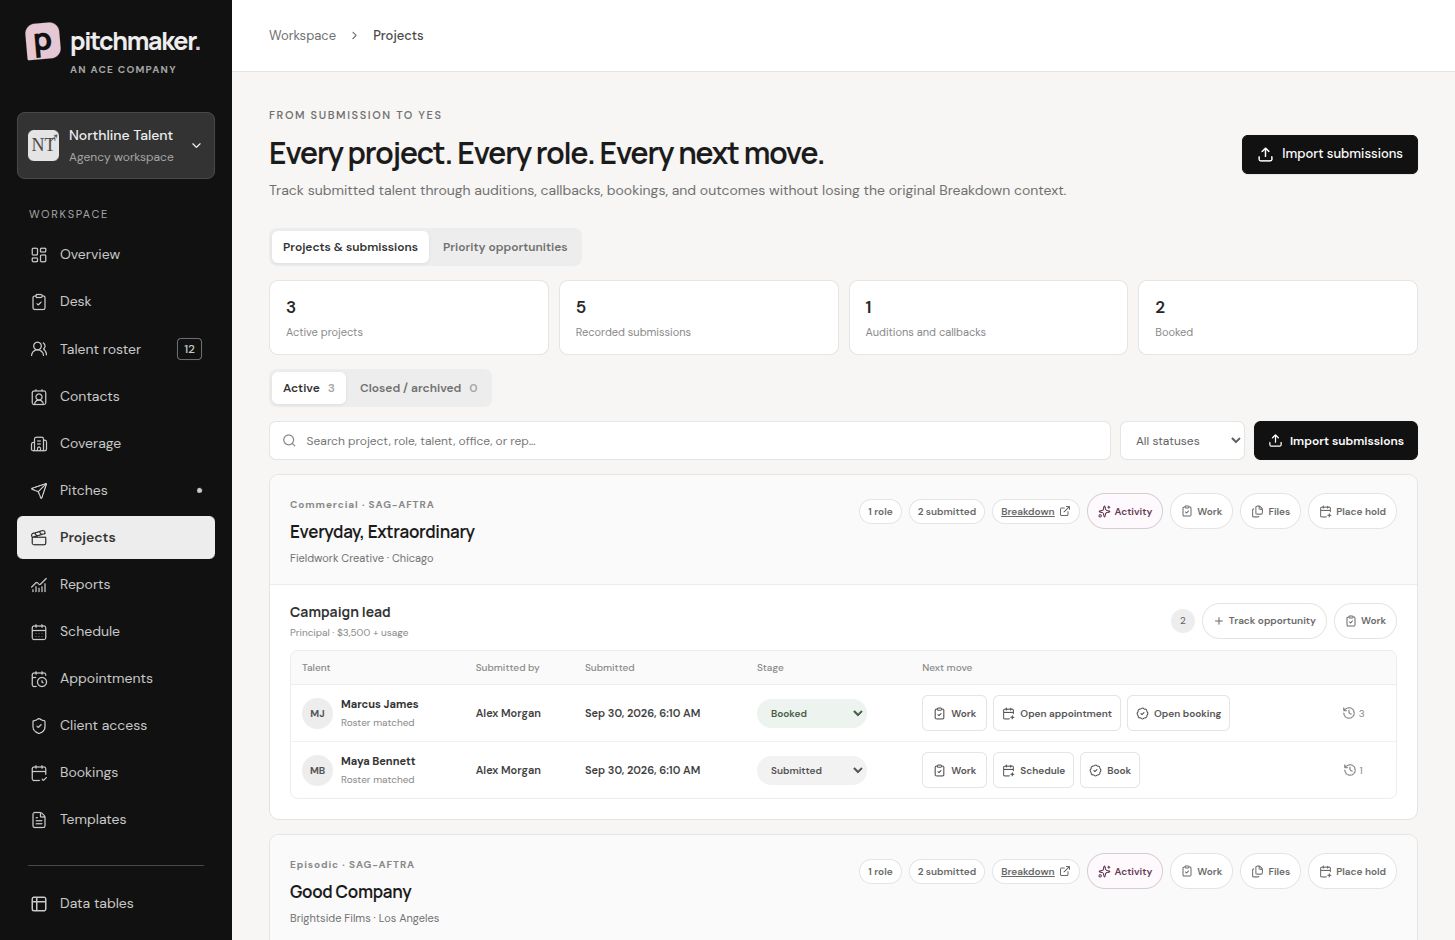Screen dimensions: 1455x940
Task: Open Files for Everyday, Extraordinary
Action: (1270, 511)
